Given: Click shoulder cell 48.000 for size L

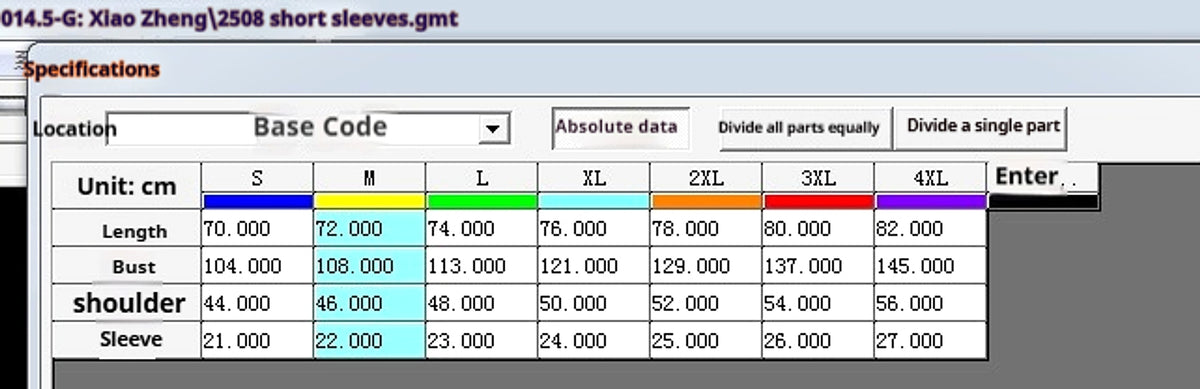Looking at the screenshot, I should click(481, 303).
